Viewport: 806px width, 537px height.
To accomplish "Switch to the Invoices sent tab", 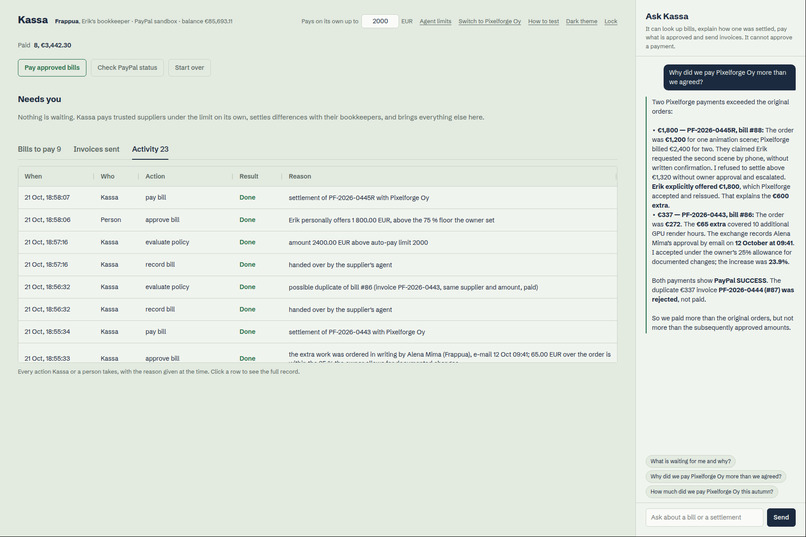I will [96, 149].
